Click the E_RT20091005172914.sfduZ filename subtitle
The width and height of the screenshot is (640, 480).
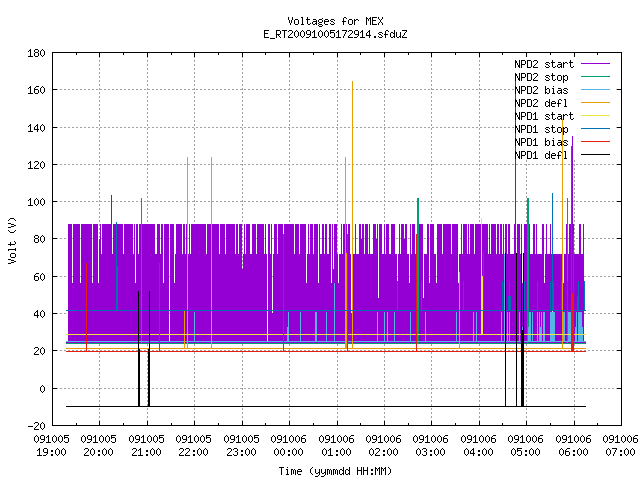tap(336, 34)
